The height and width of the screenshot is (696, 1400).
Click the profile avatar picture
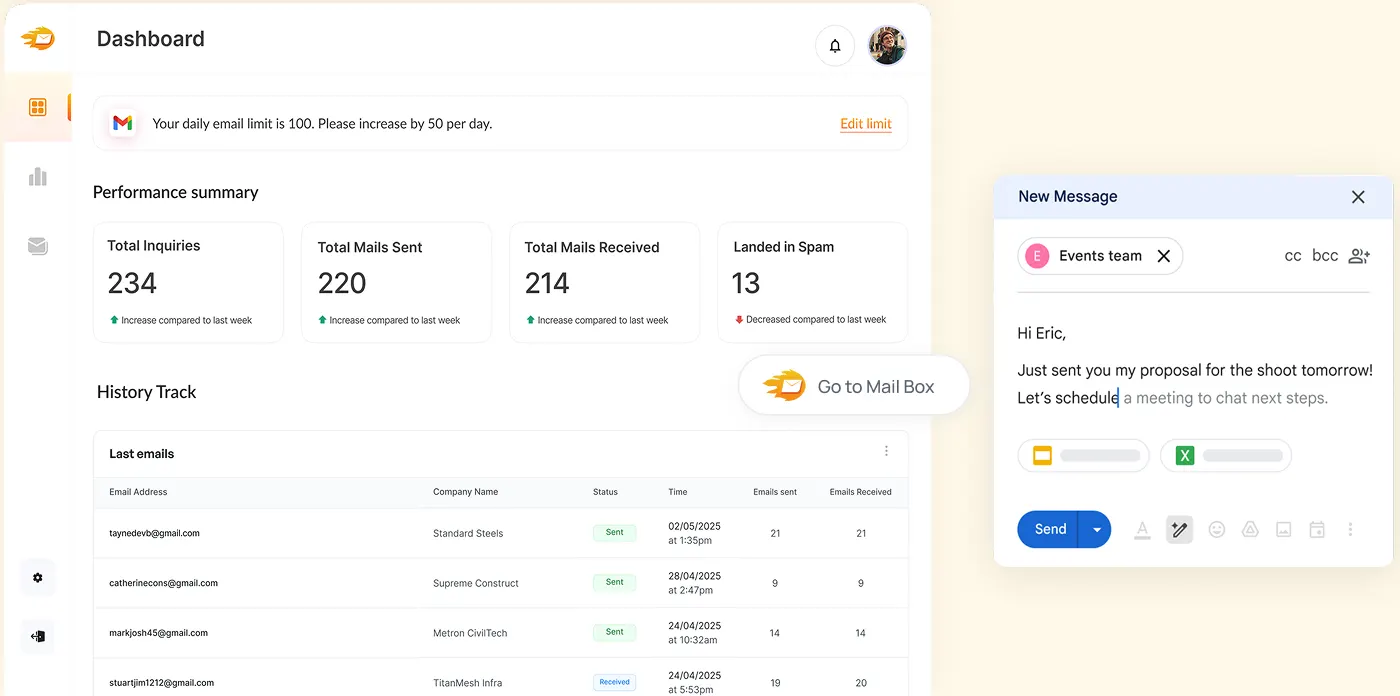tap(887, 45)
